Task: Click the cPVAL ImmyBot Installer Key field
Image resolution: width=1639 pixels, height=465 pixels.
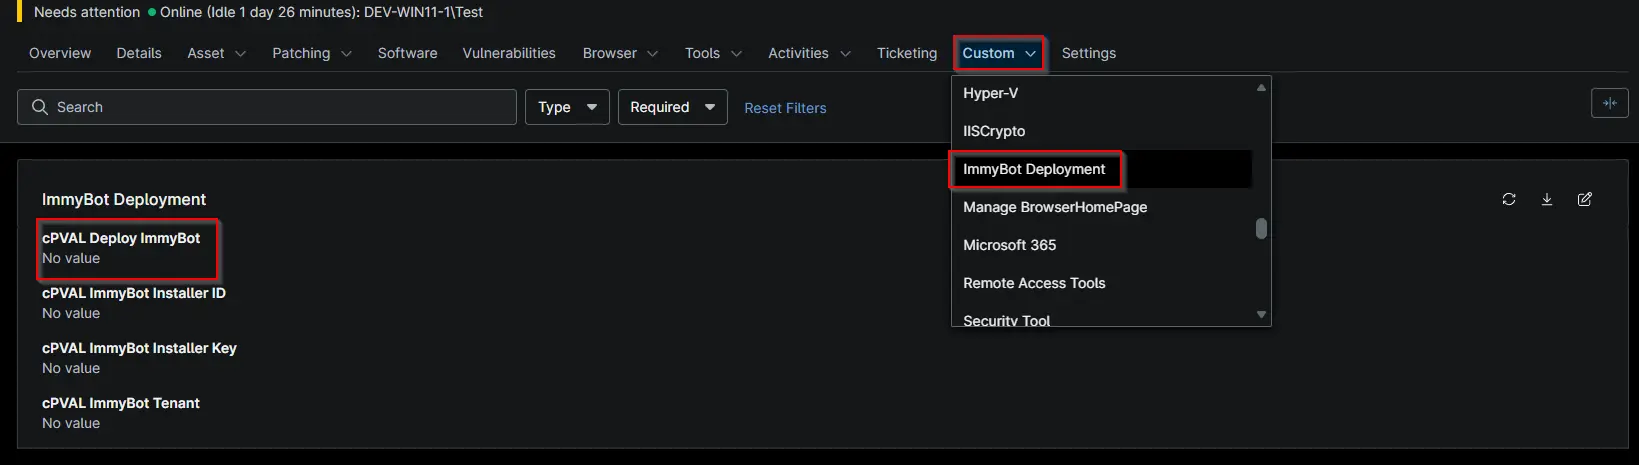Action: pyautogui.click(x=139, y=358)
